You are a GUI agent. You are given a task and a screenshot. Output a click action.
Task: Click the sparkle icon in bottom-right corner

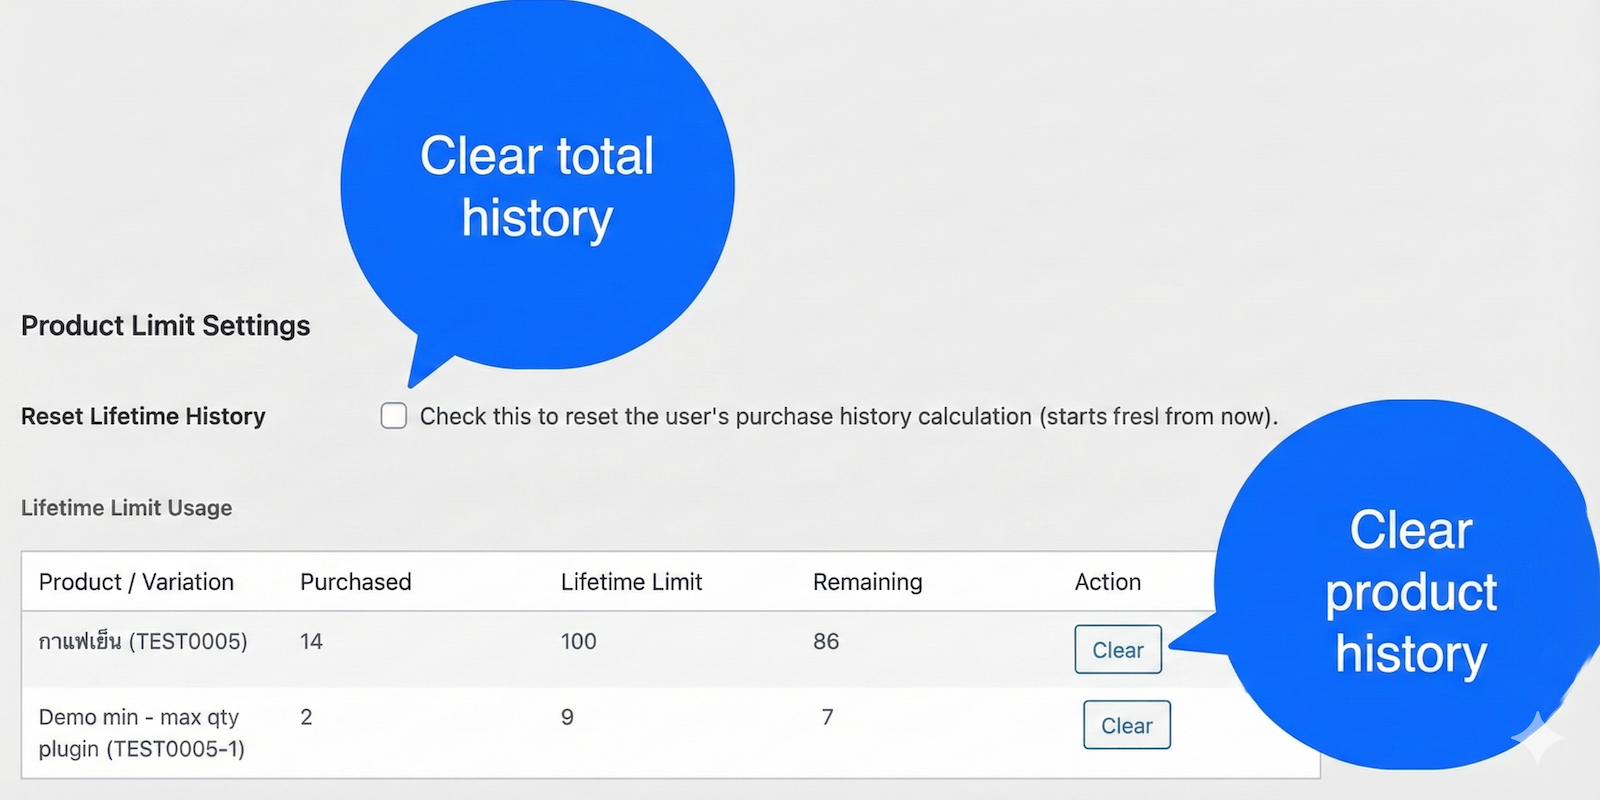tap(1537, 739)
